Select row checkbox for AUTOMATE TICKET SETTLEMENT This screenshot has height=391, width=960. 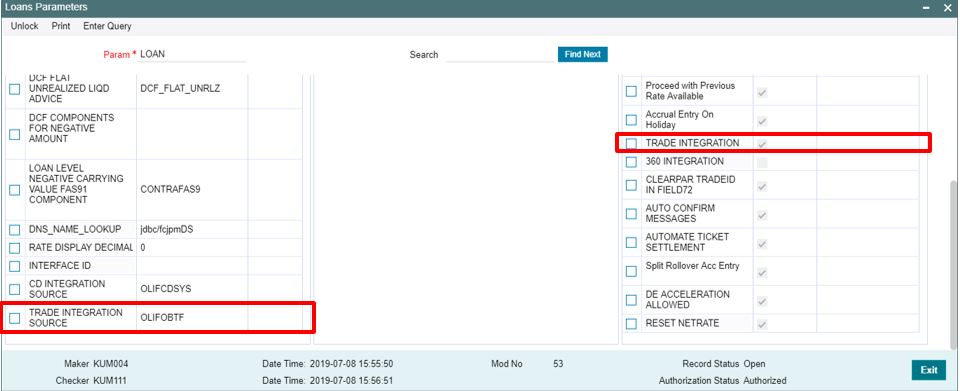[x=631, y=242]
